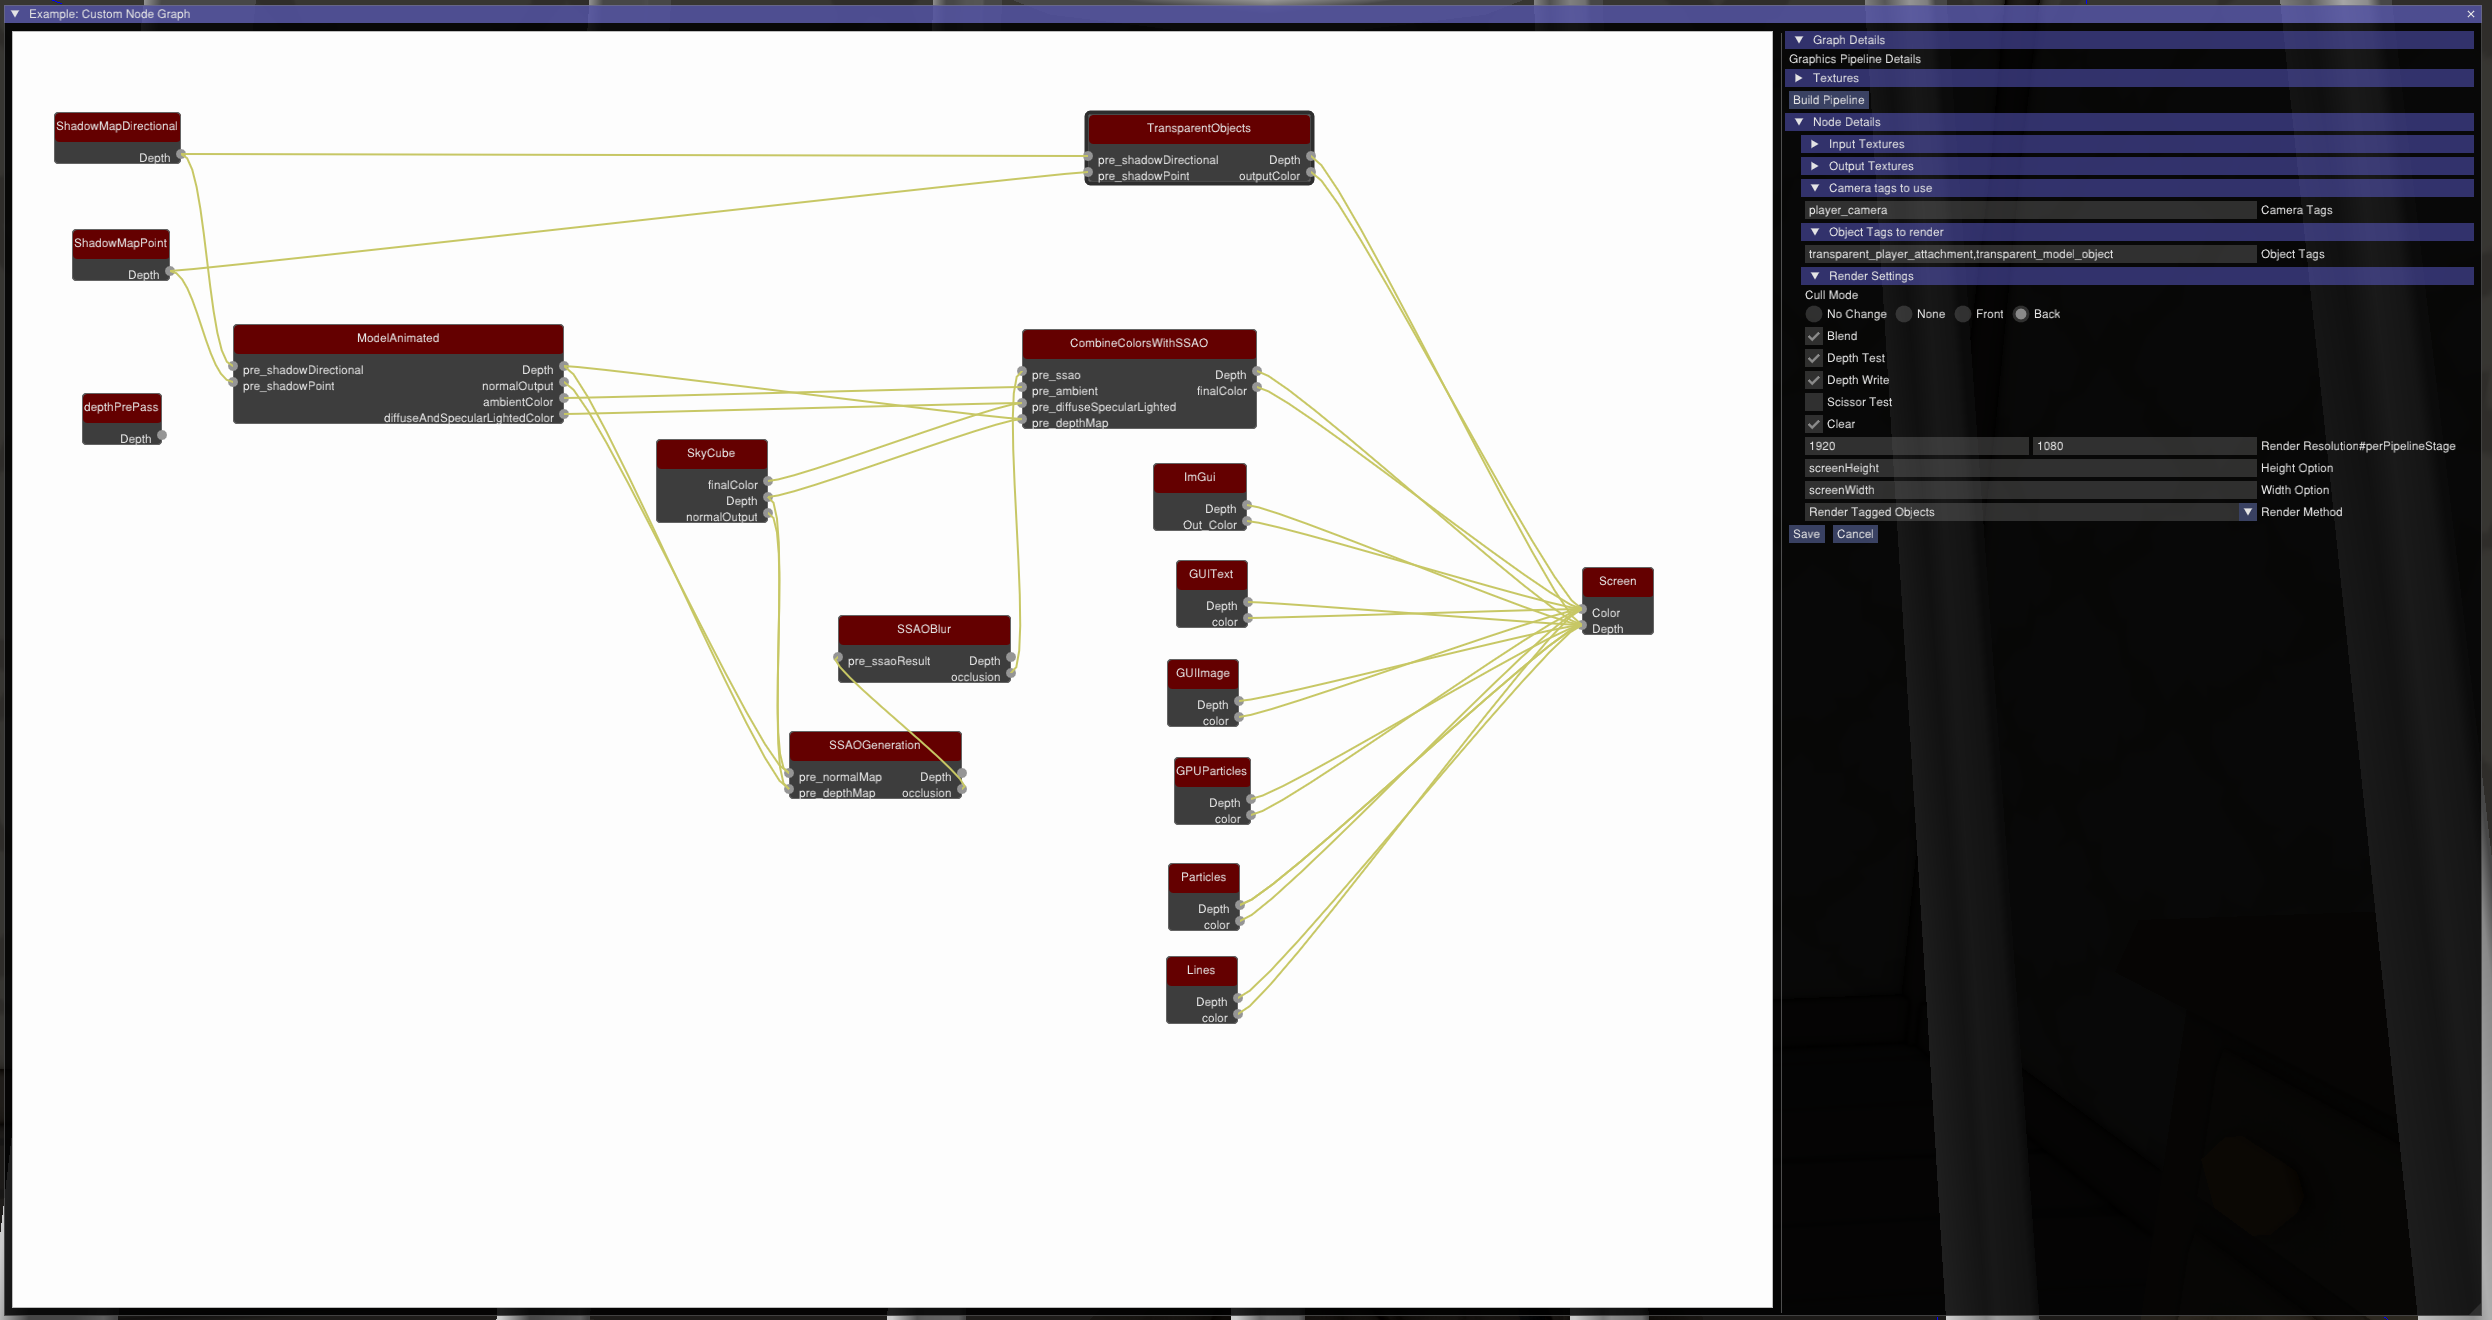Click the SkyCube node title
2492x1320 pixels.
711,453
